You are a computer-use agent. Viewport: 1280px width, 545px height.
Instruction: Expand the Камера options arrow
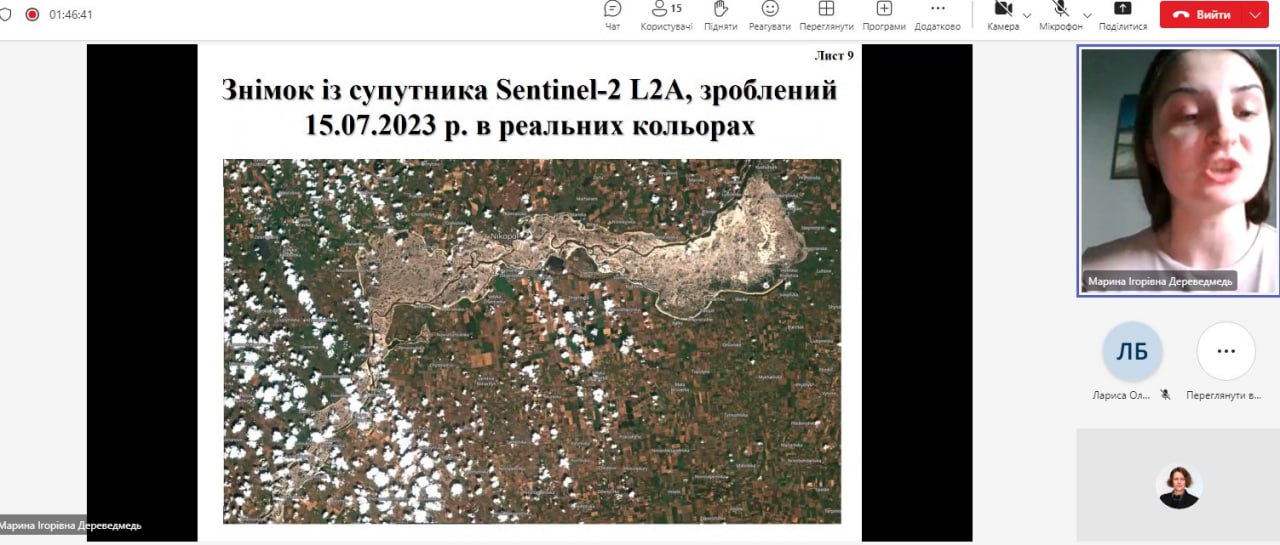pos(1027,15)
